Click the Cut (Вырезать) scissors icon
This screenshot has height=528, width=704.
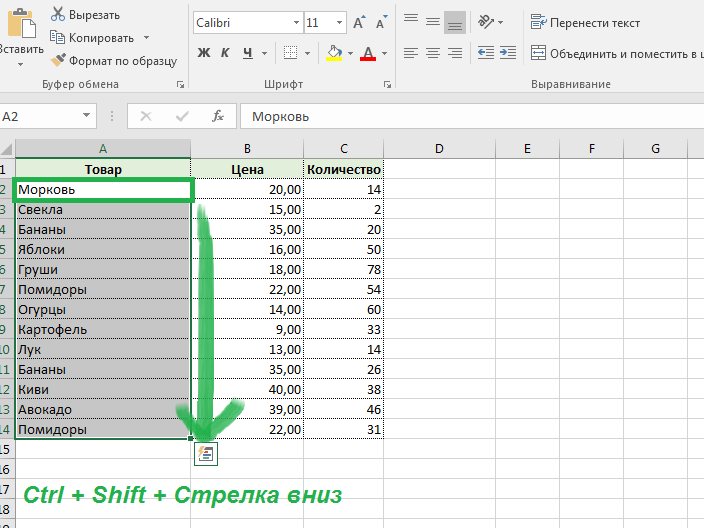tap(57, 14)
